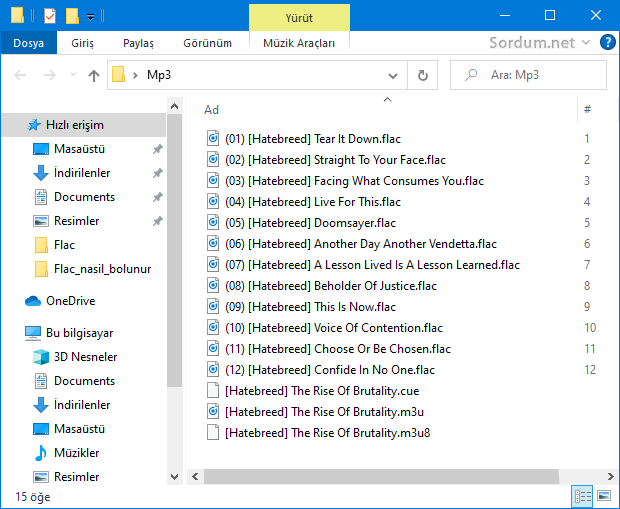Select (06) Another Day Another Vendetta.flac
Image resolution: width=620 pixels, height=509 pixels.
pyautogui.click(x=361, y=244)
